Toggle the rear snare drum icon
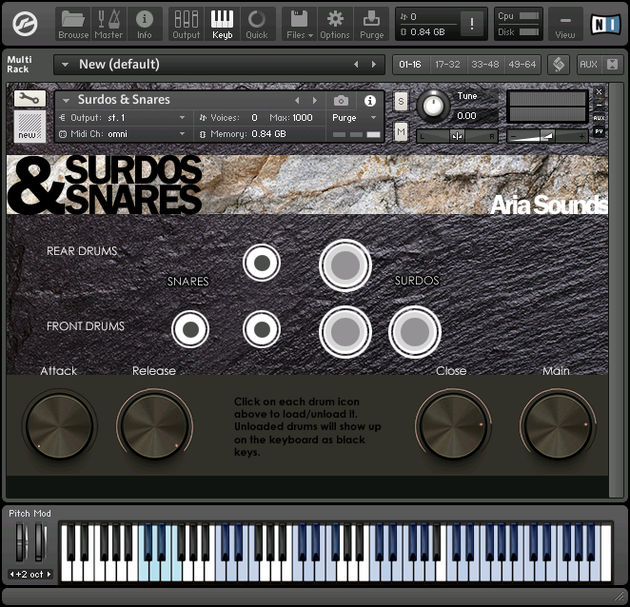 point(262,263)
